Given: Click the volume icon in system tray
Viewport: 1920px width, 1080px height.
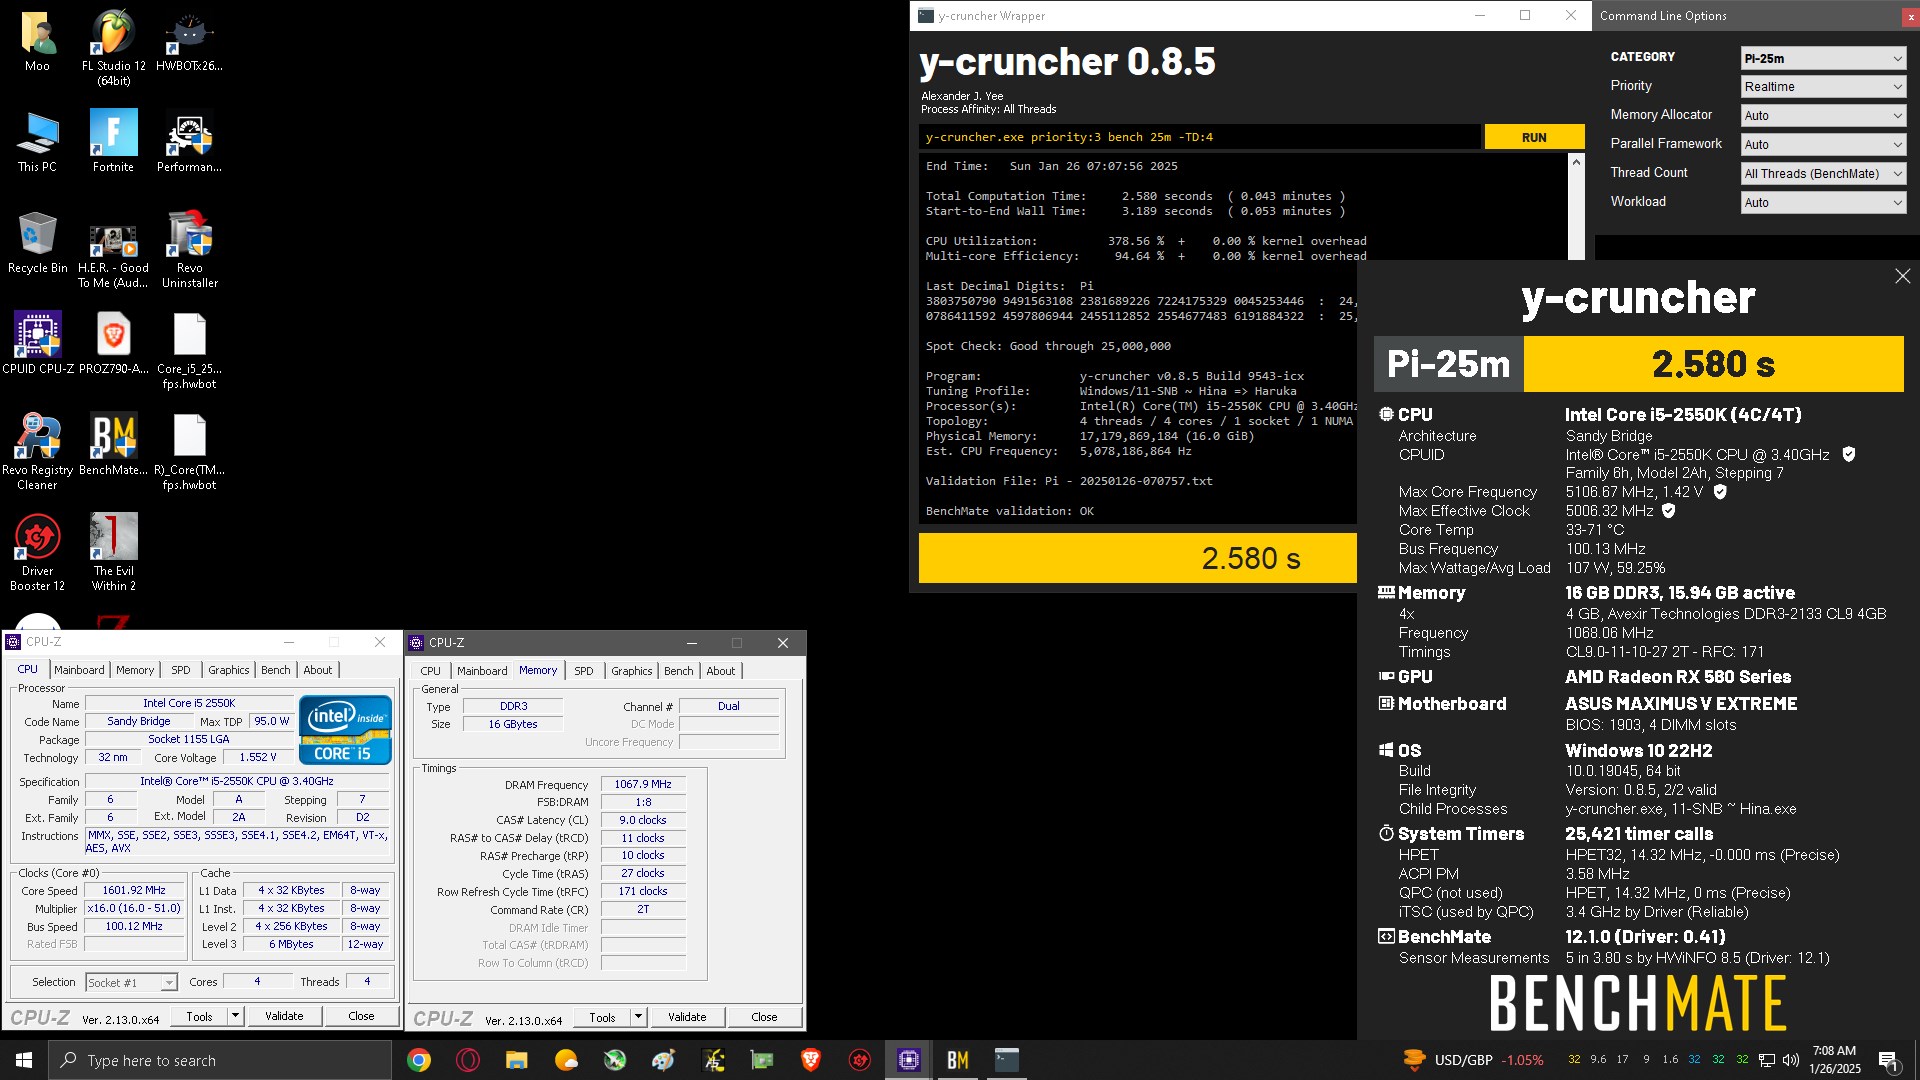Looking at the screenshot, I should click(x=1791, y=1060).
